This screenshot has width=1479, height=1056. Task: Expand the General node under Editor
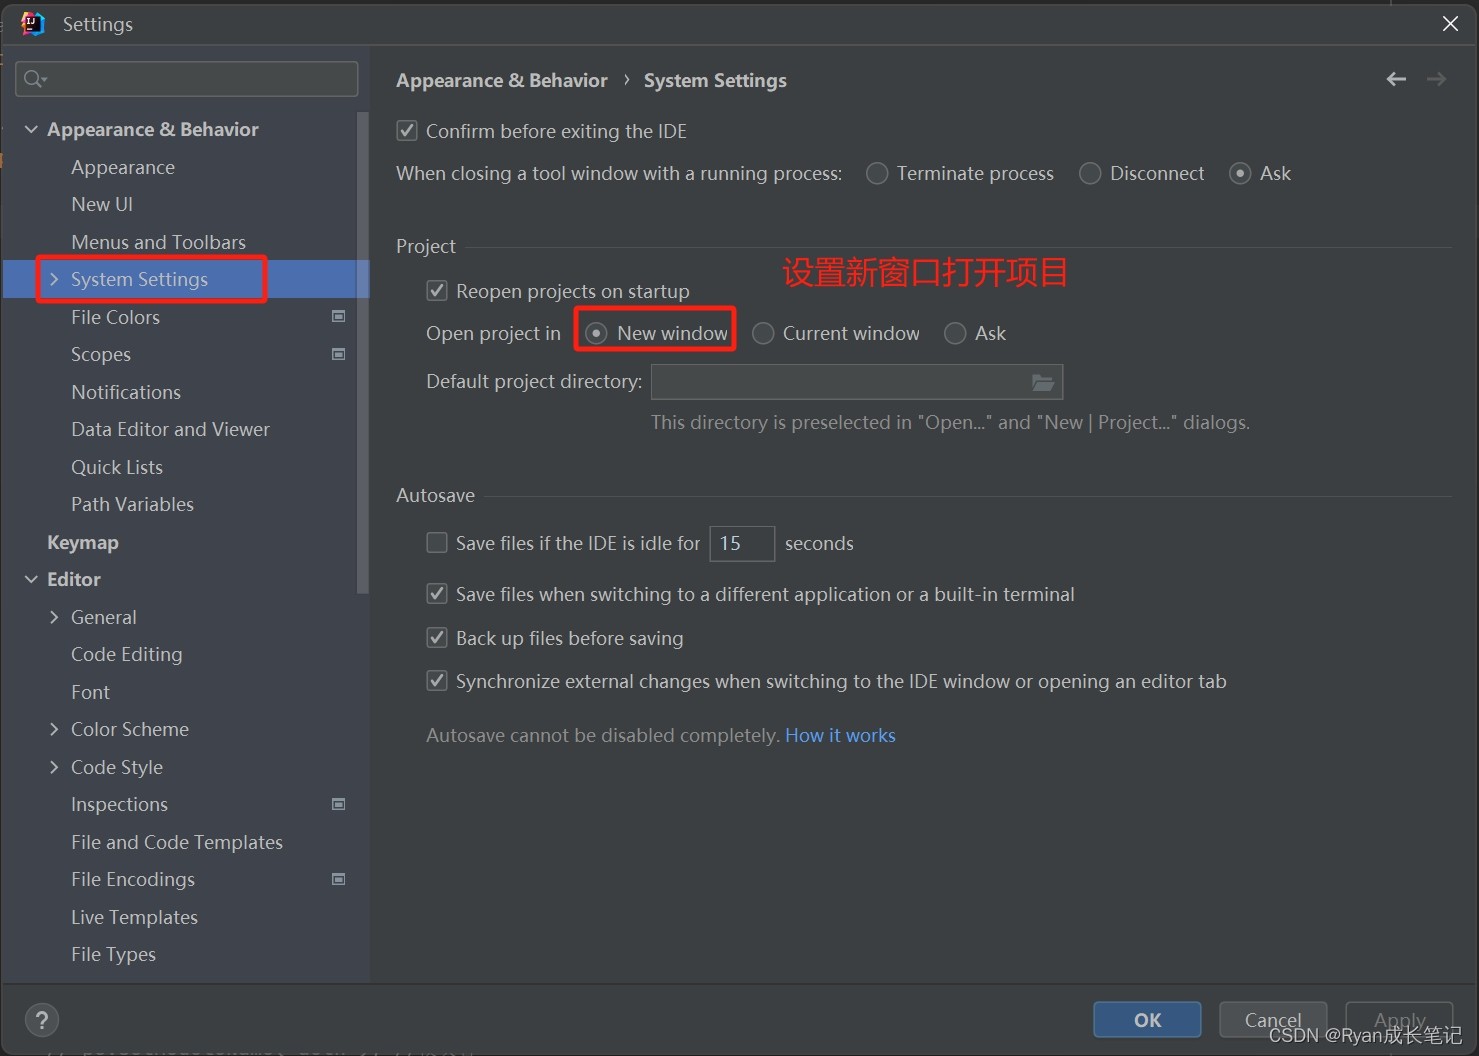pyautogui.click(x=54, y=617)
